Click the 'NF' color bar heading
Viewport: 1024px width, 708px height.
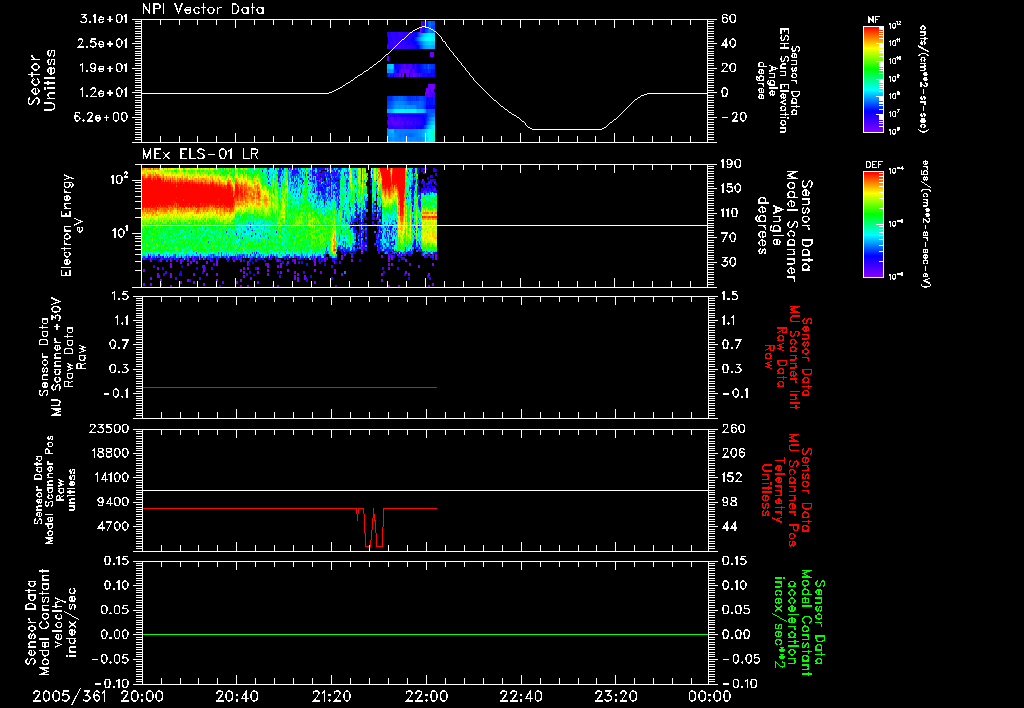874,20
